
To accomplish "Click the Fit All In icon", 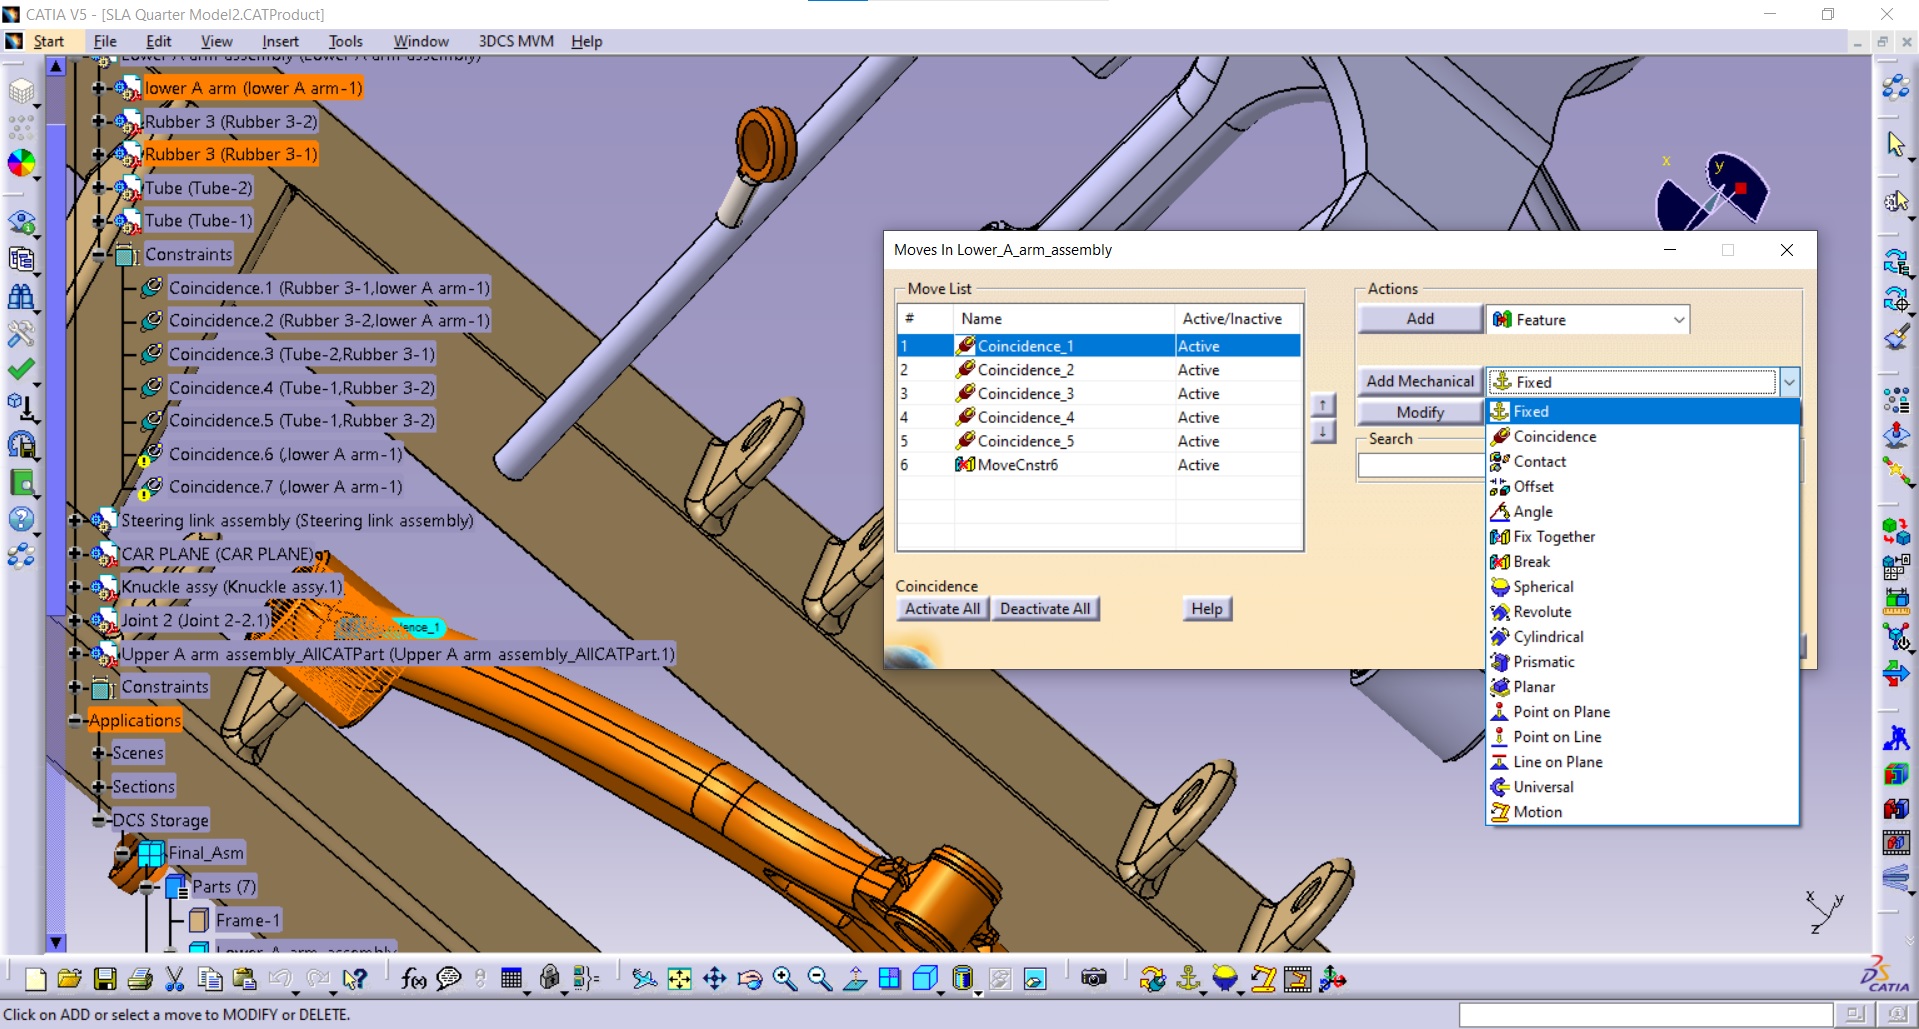I will click(x=678, y=981).
